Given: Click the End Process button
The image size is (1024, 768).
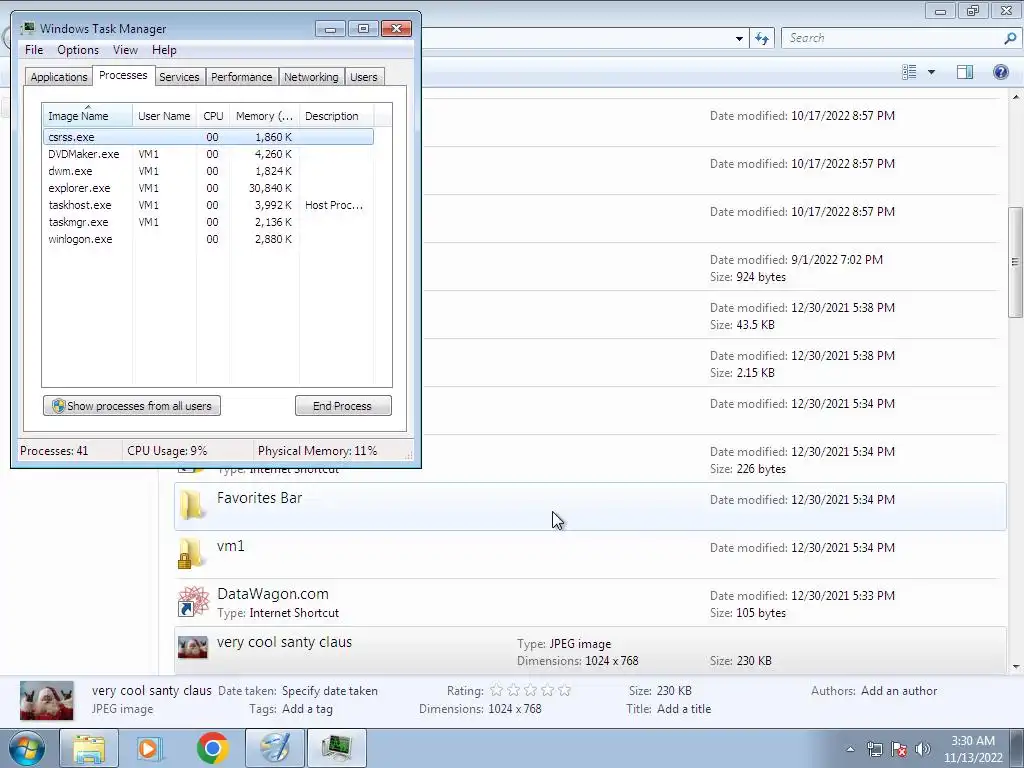Looking at the screenshot, I should [x=343, y=406].
